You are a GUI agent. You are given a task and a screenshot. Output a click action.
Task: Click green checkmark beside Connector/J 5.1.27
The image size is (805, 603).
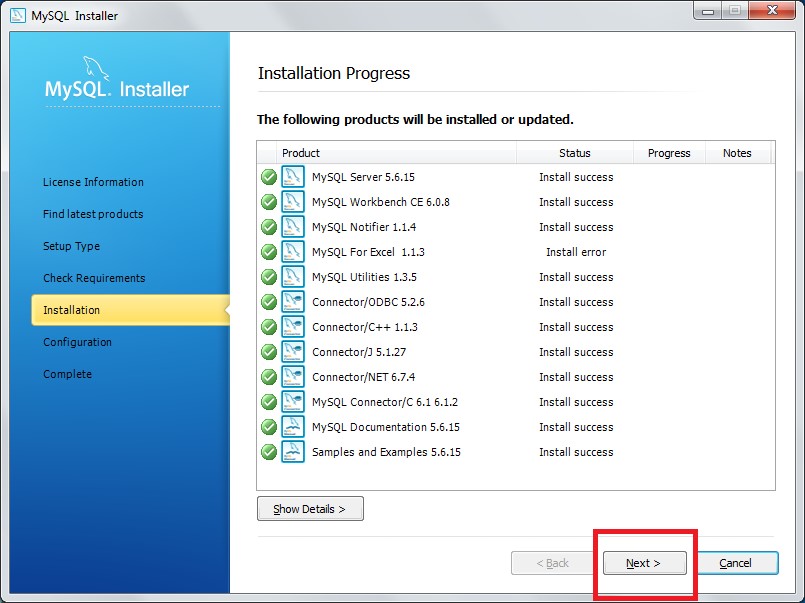point(269,352)
